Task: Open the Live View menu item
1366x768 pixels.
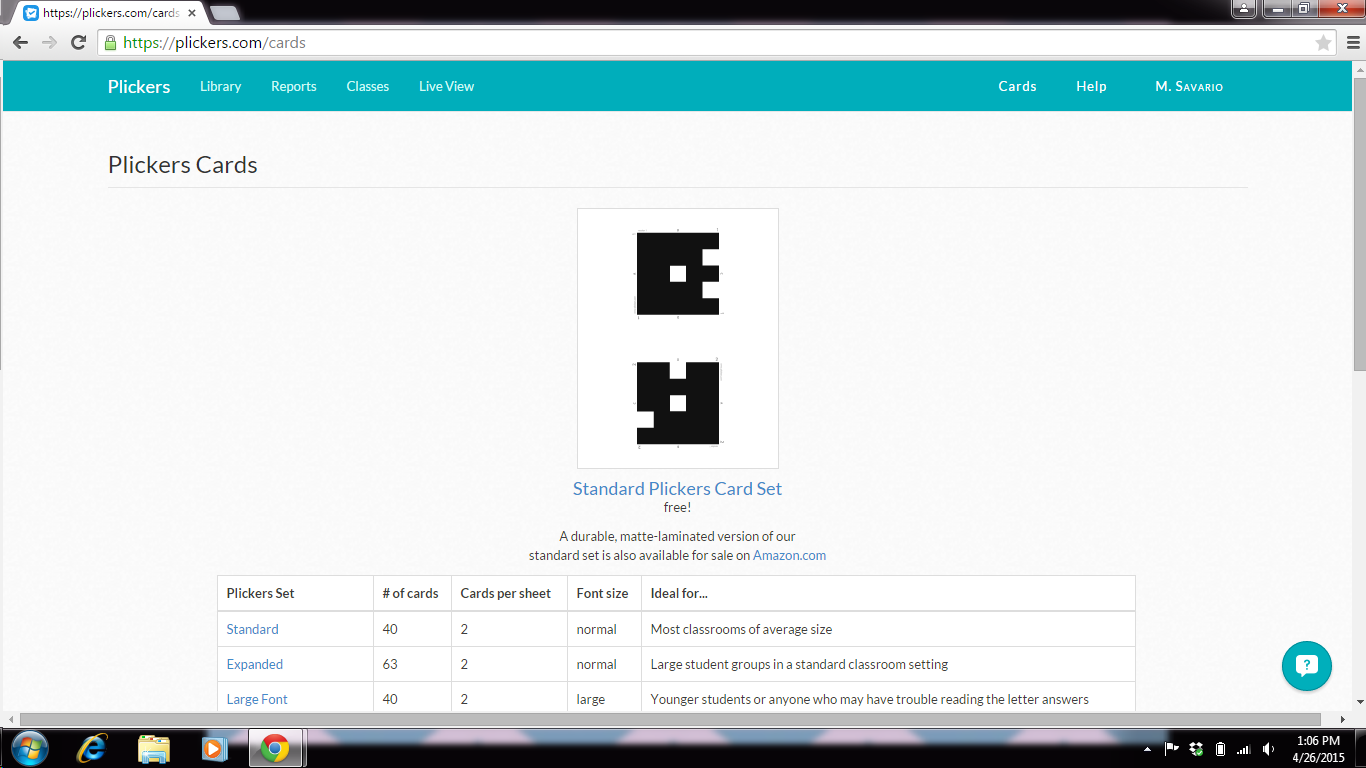Action: [446, 87]
